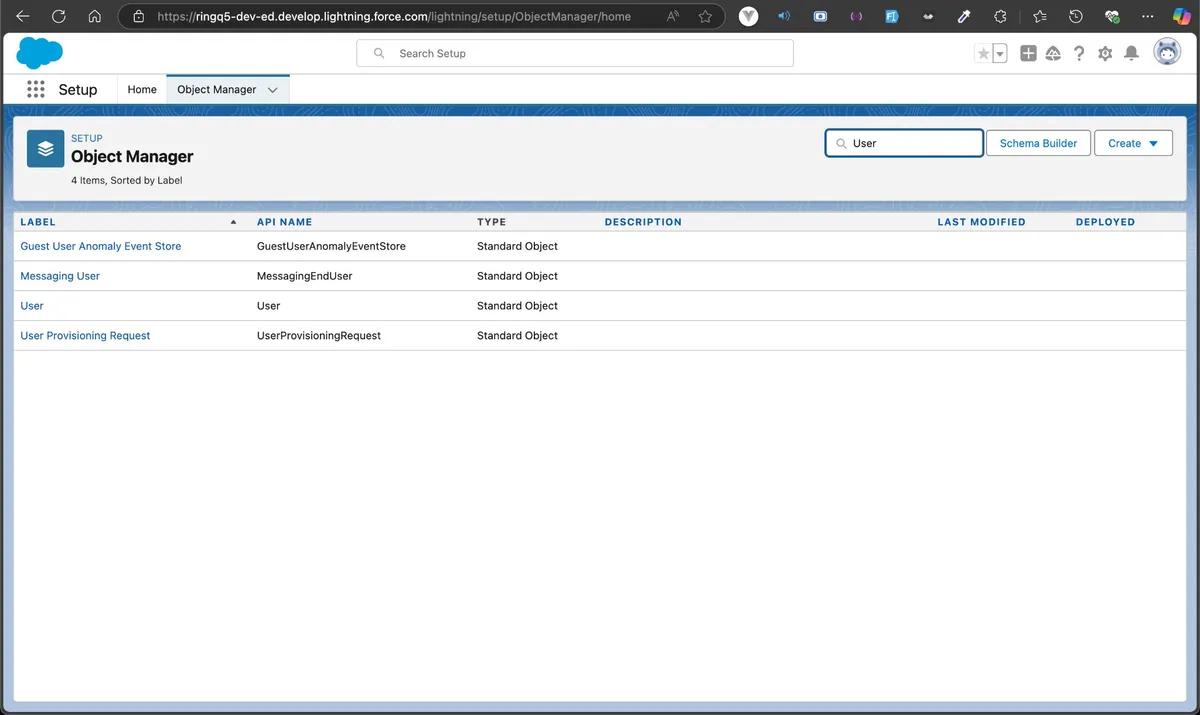This screenshot has width=1200, height=715.
Task: Open user profile avatar menu
Action: pyautogui.click(x=1167, y=52)
